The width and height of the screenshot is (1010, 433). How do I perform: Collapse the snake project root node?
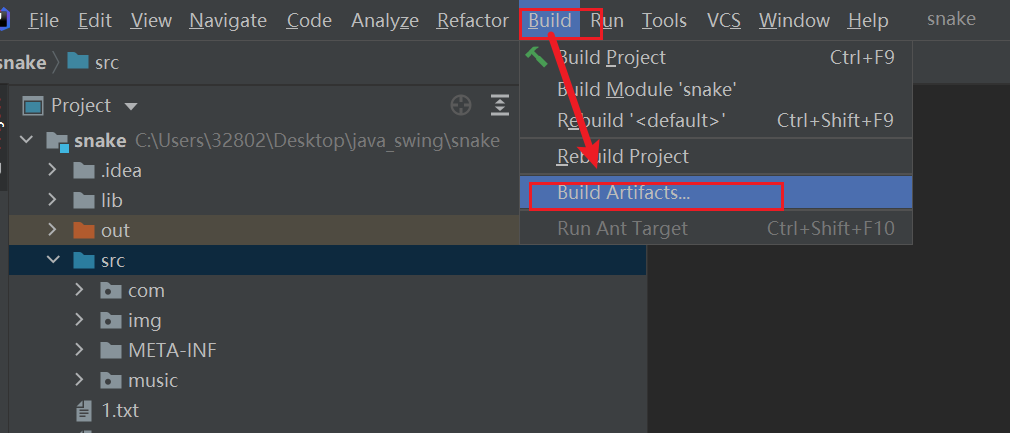click(x=27, y=140)
